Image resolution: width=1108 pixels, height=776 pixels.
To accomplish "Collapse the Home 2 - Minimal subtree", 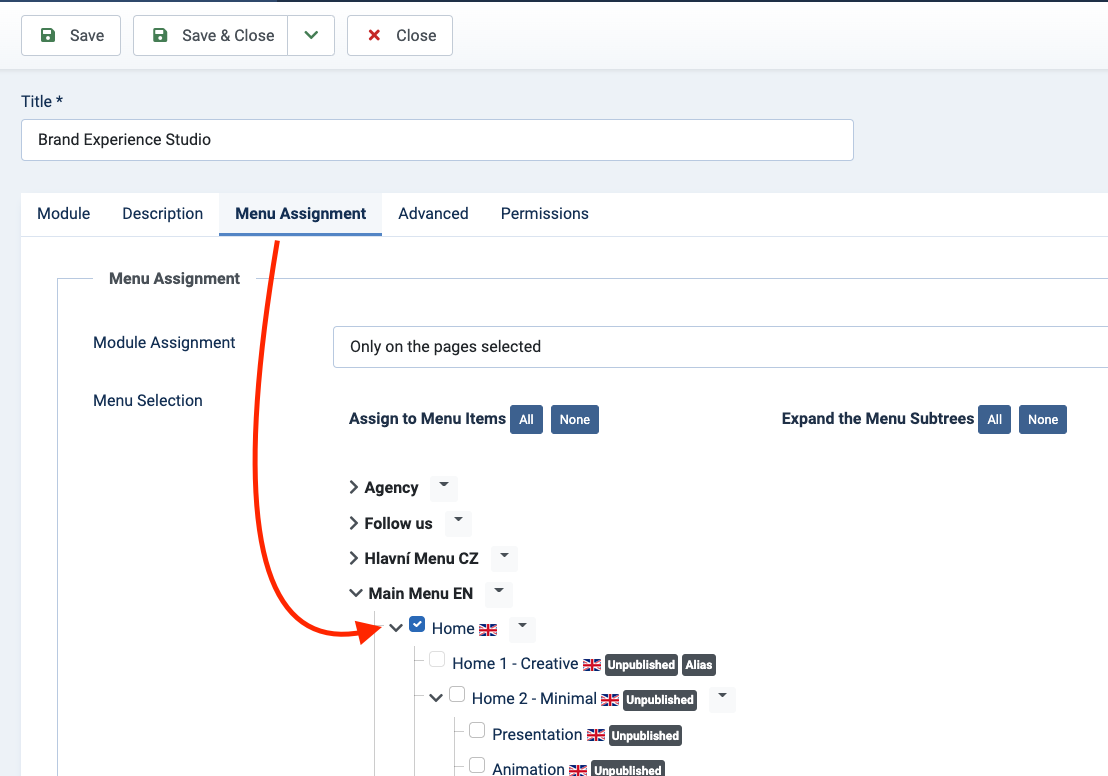I will (x=436, y=698).
